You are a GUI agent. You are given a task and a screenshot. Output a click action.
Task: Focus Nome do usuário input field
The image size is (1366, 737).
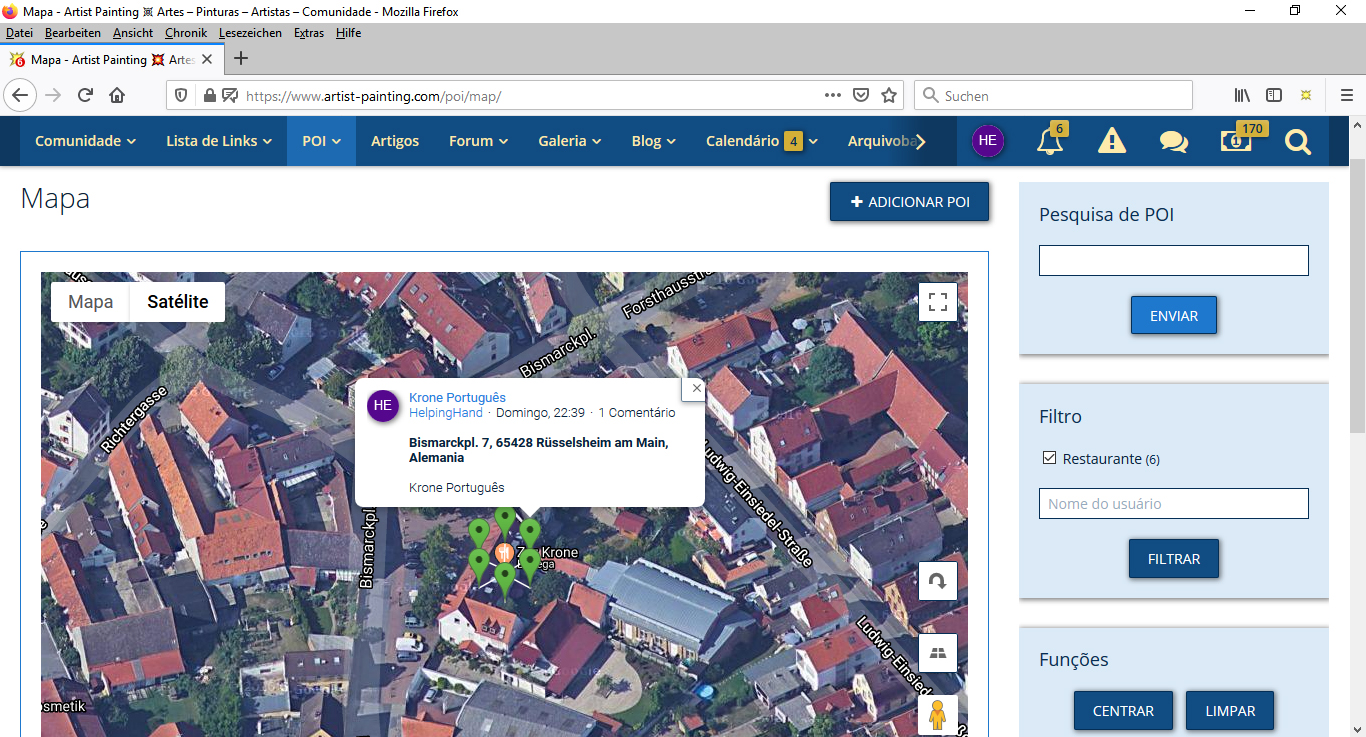pyautogui.click(x=1174, y=503)
